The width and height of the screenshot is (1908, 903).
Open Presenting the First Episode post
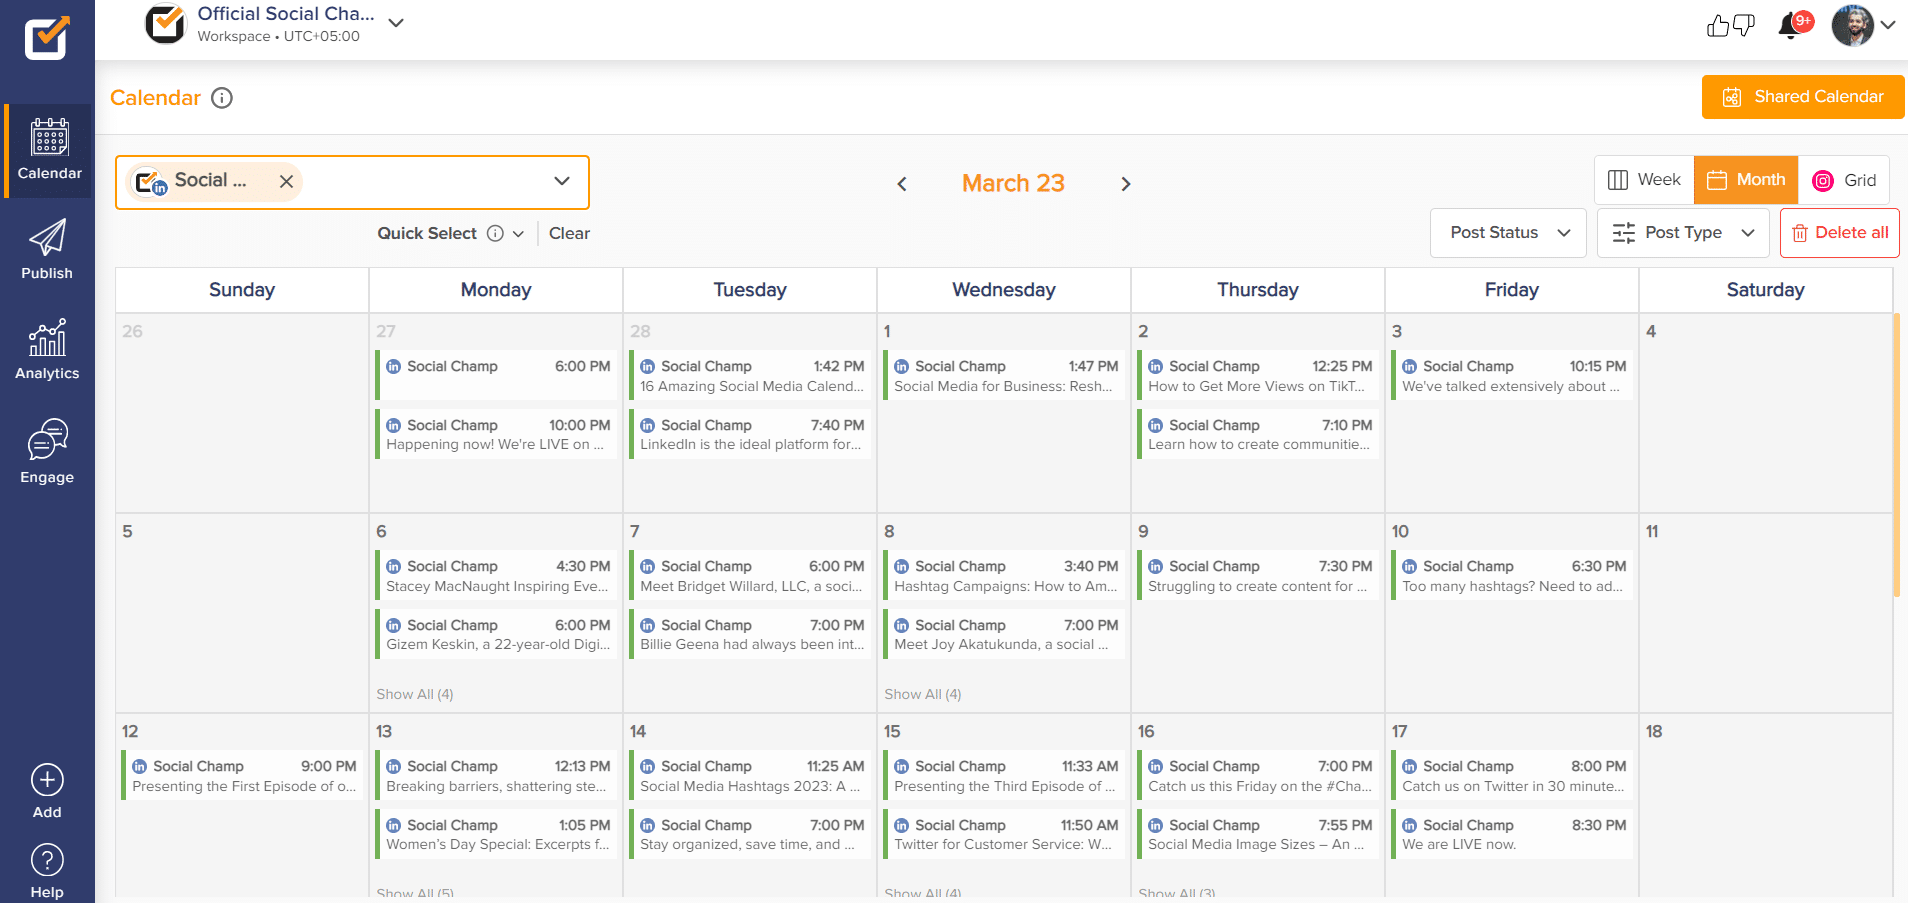[242, 775]
